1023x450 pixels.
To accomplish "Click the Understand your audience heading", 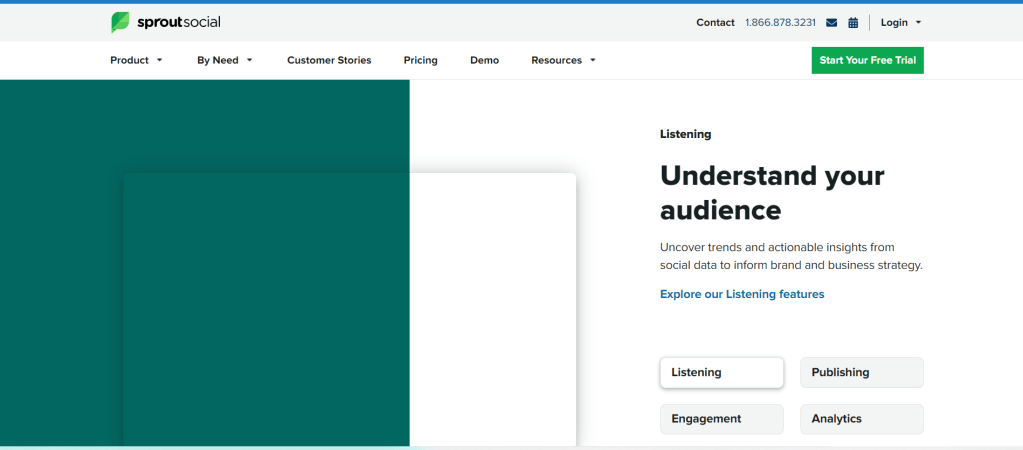I will pyautogui.click(x=772, y=193).
